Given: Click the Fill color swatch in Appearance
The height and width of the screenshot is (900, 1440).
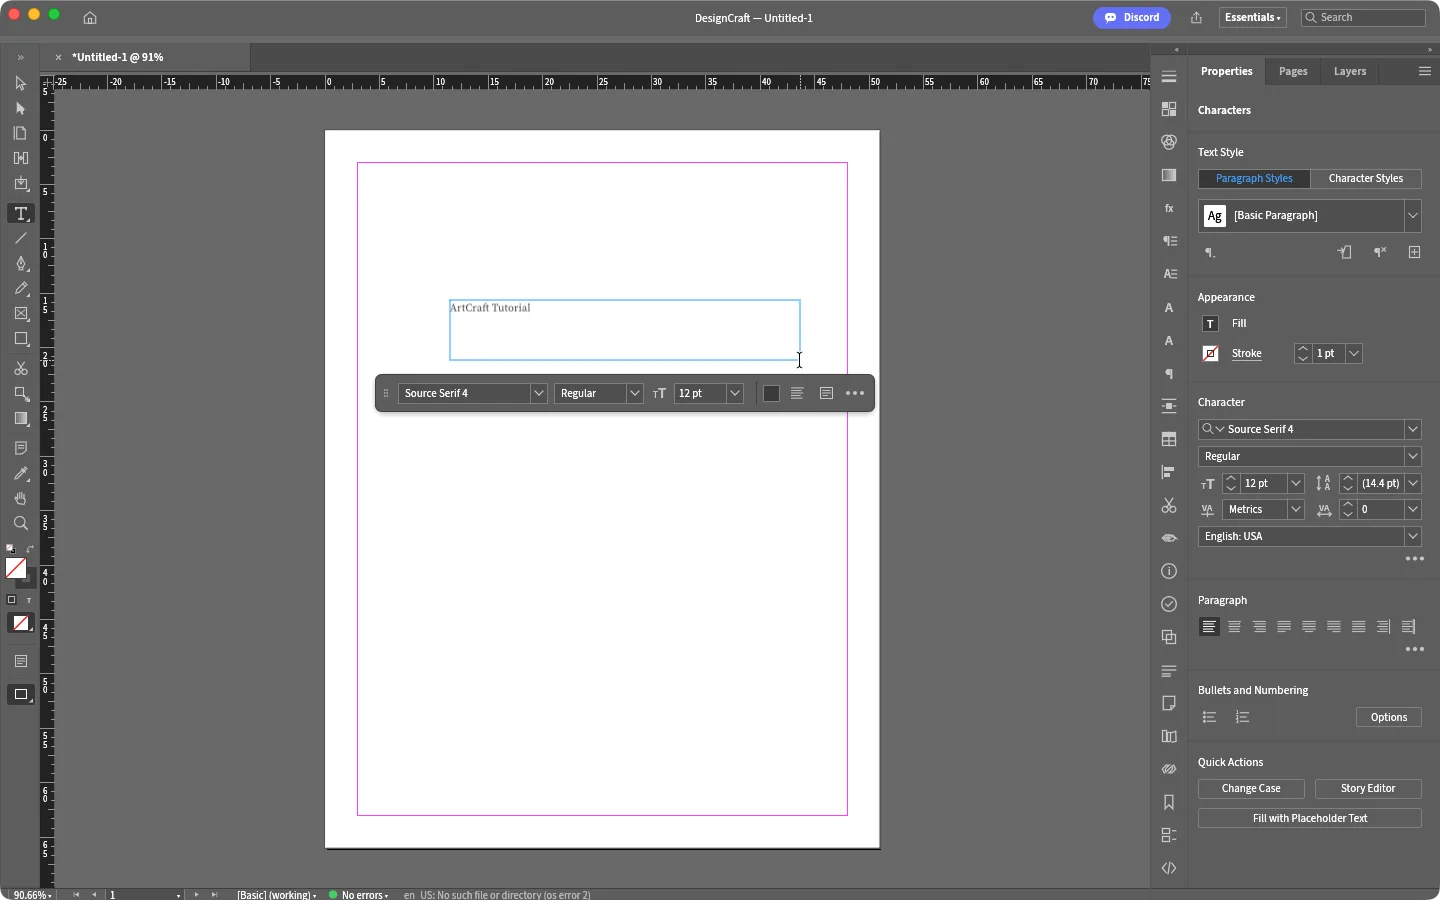Looking at the screenshot, I should pyautogui.click(x=1211, y=324).
